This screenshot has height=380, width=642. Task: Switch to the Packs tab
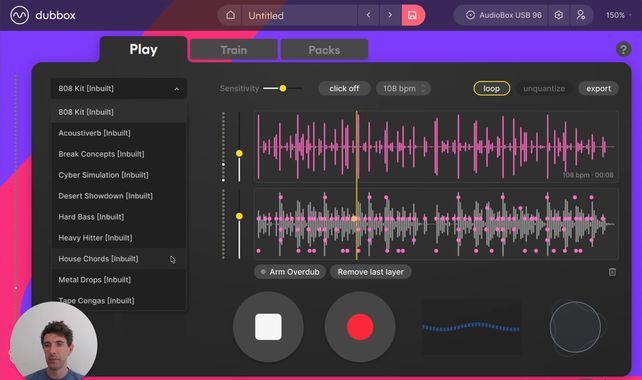click(x=324, y=50)
